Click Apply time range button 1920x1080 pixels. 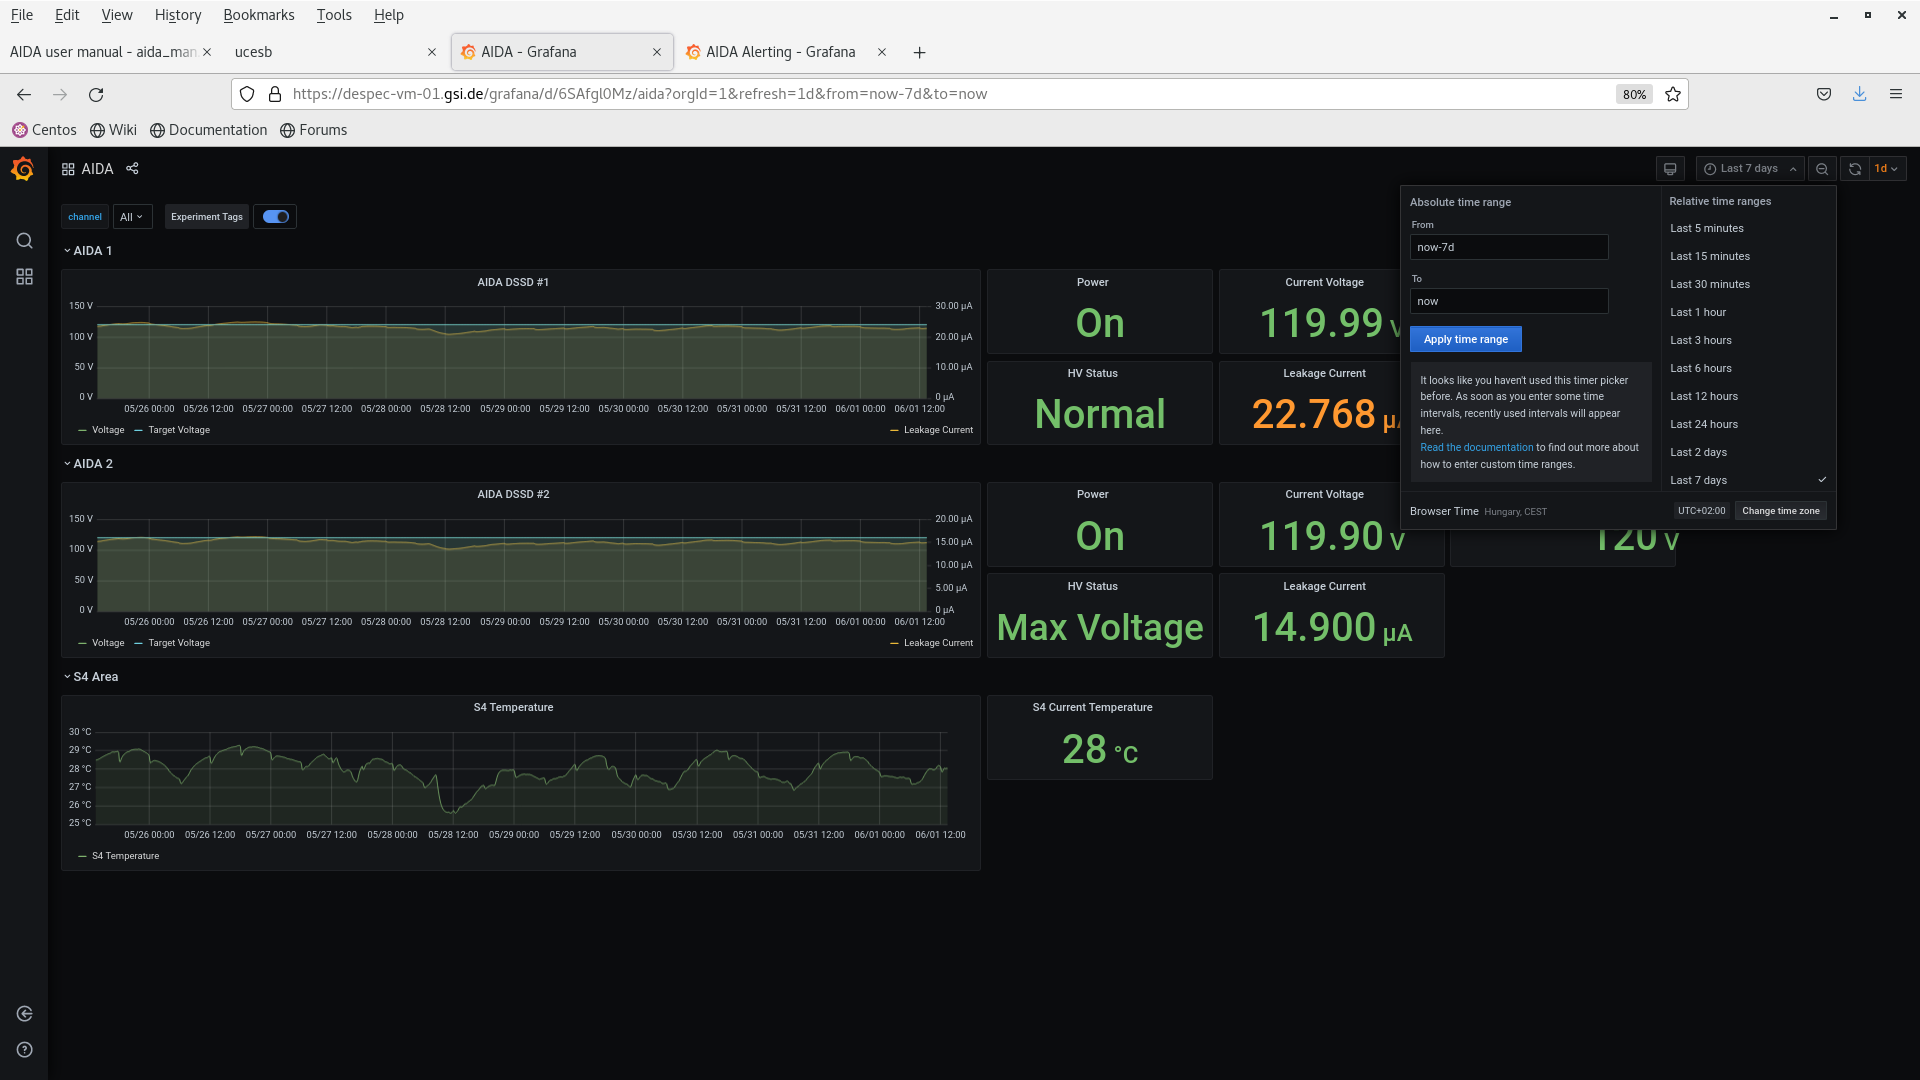point(1466,339)
